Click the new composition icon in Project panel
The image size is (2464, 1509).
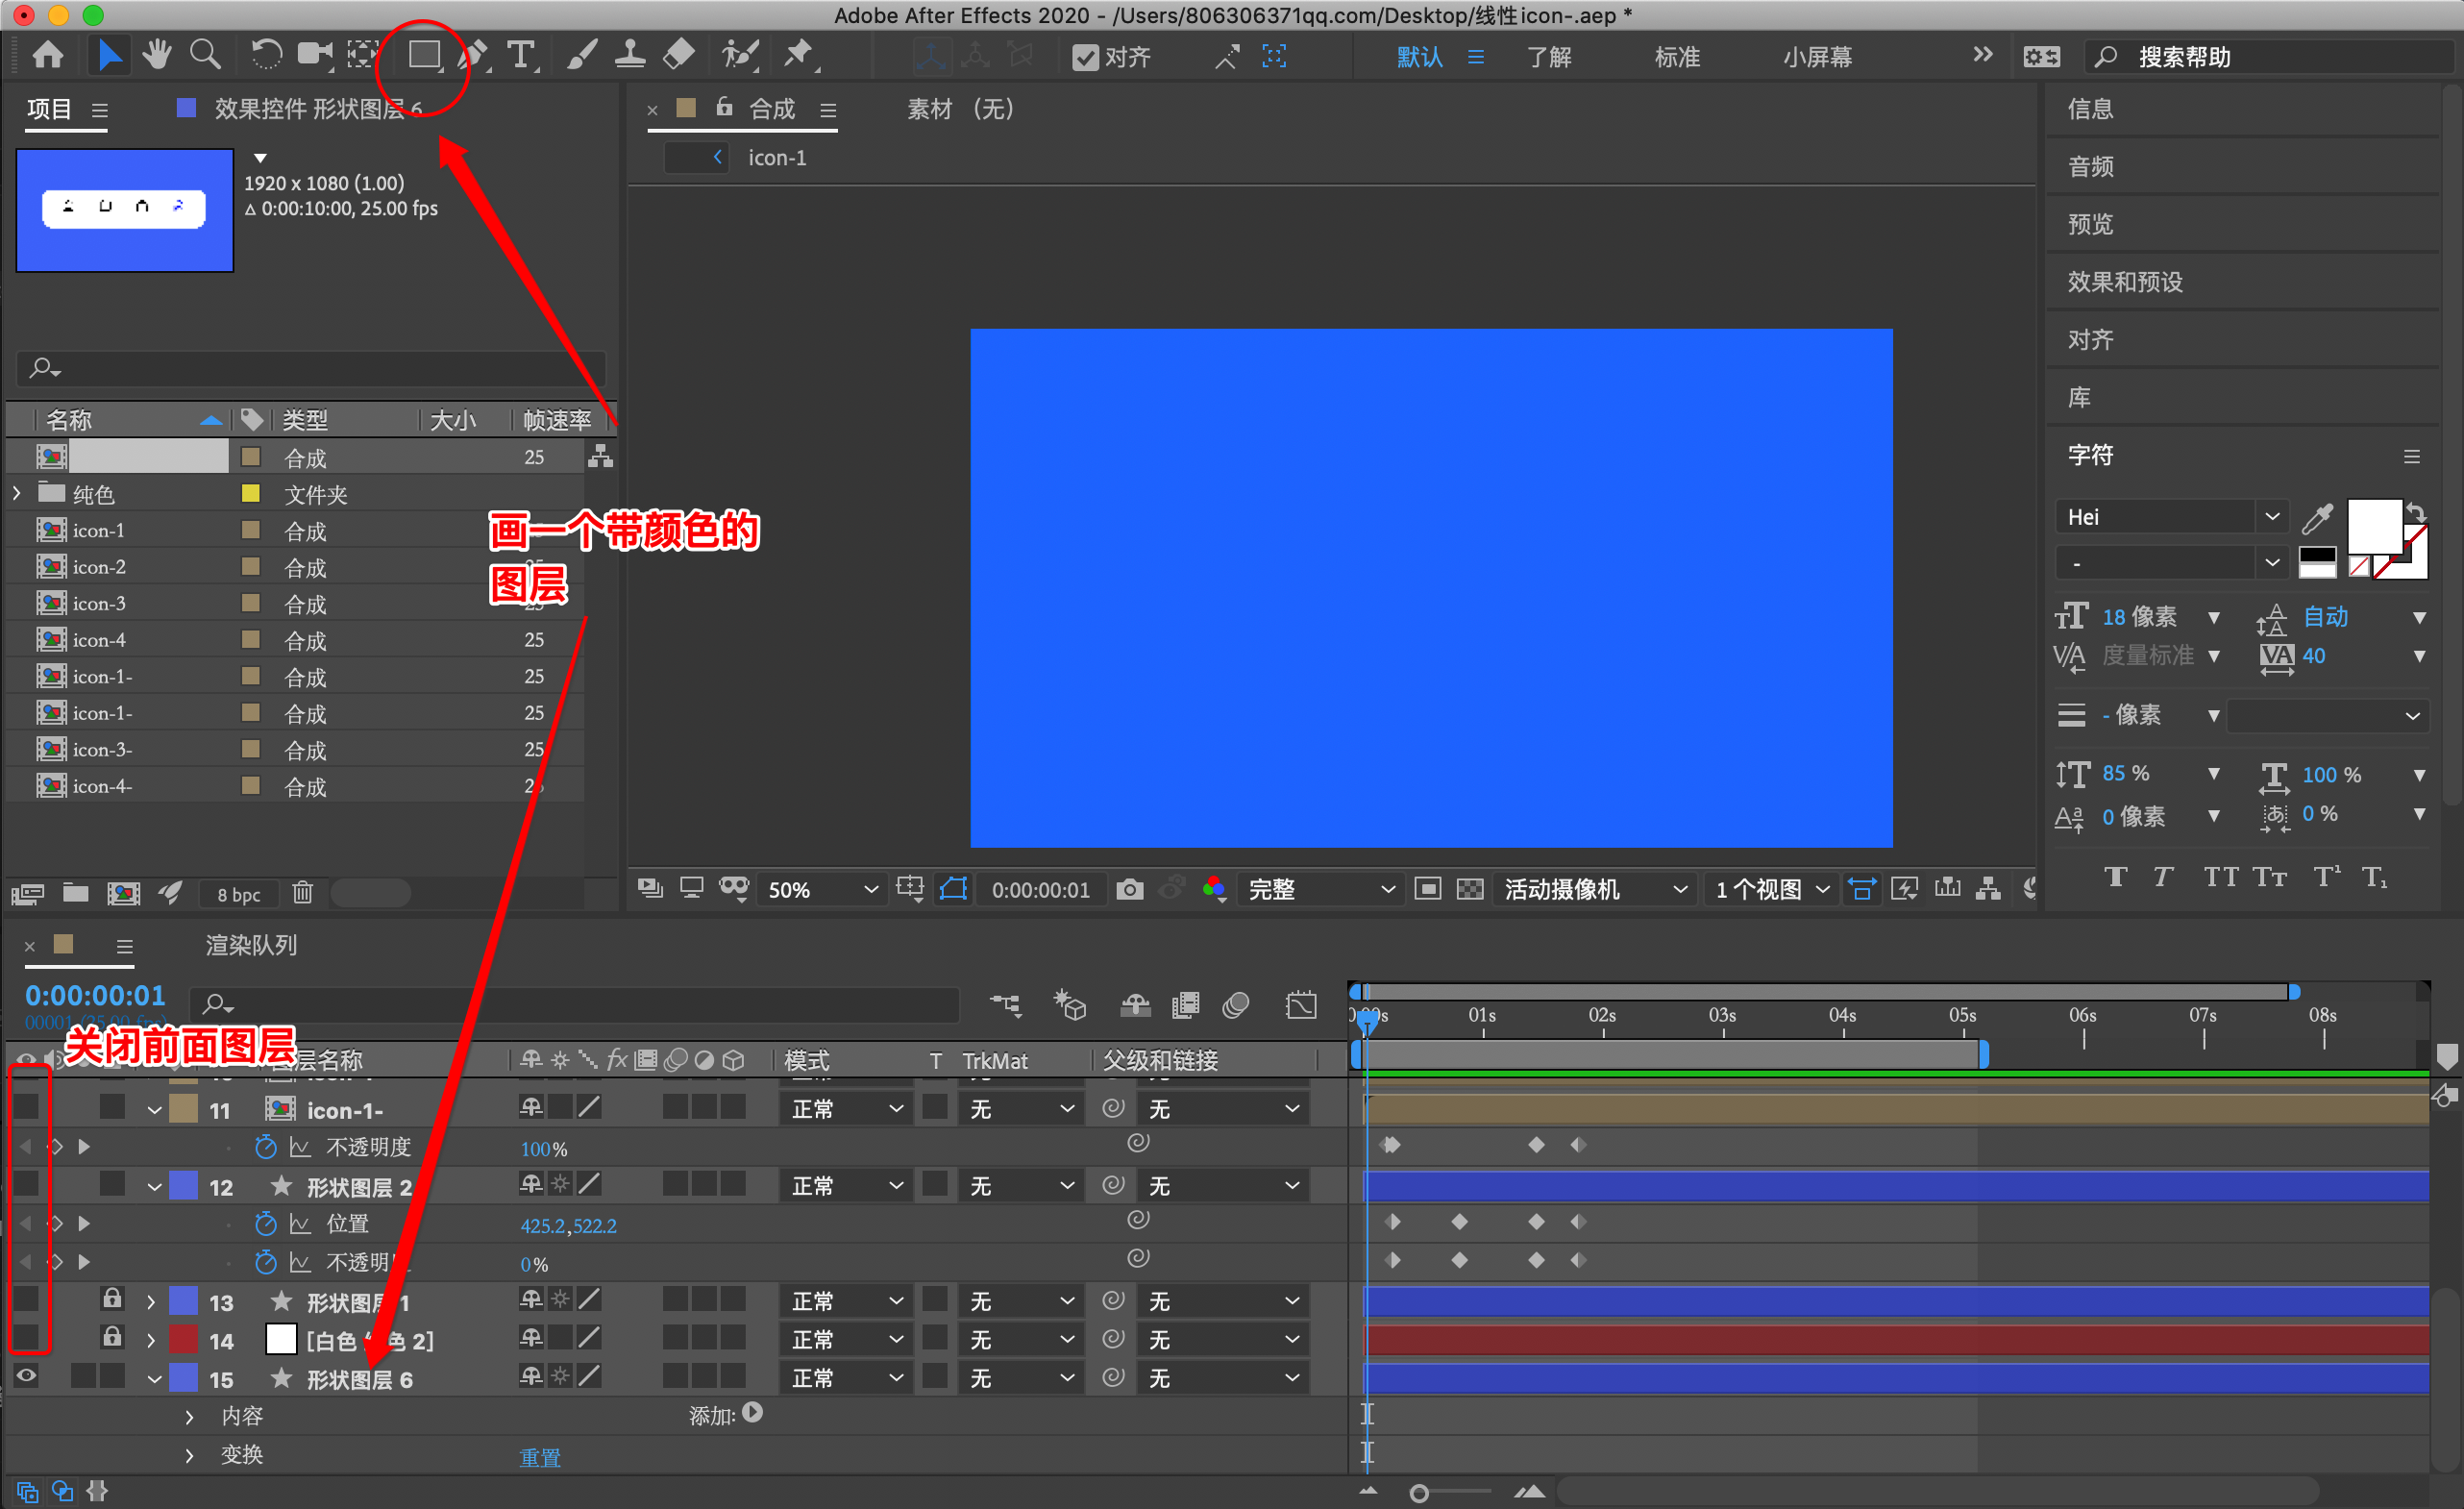[x=124, y=892]
